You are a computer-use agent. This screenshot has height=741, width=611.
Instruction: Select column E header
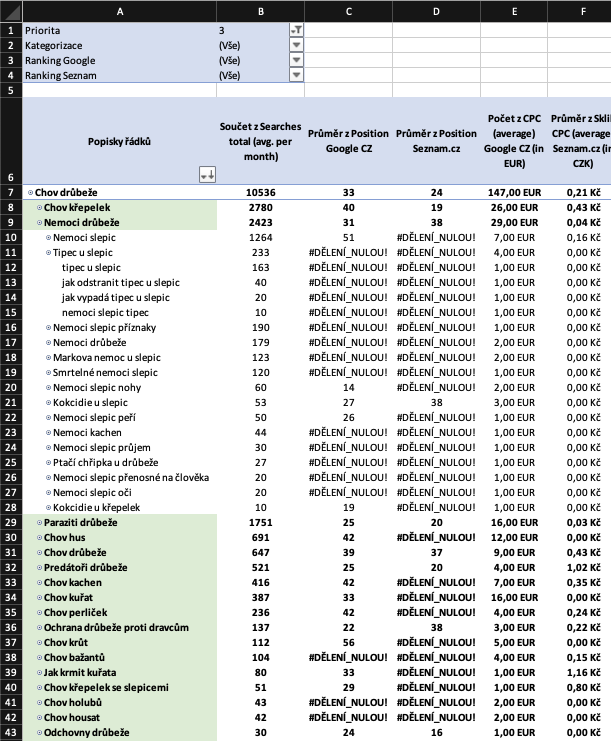coord(514,11)
